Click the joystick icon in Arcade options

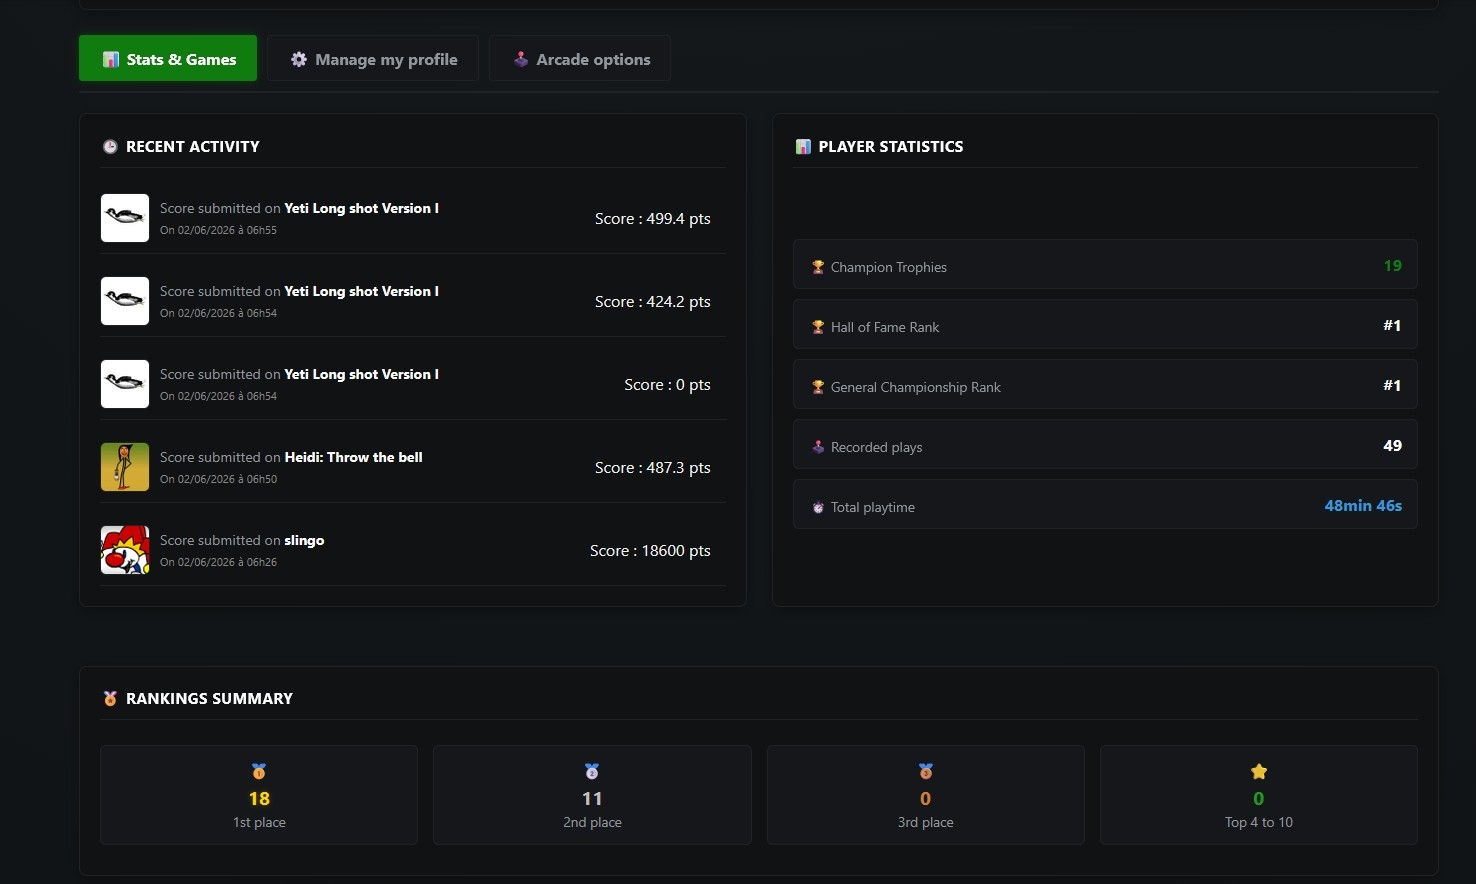pos(521,59)
